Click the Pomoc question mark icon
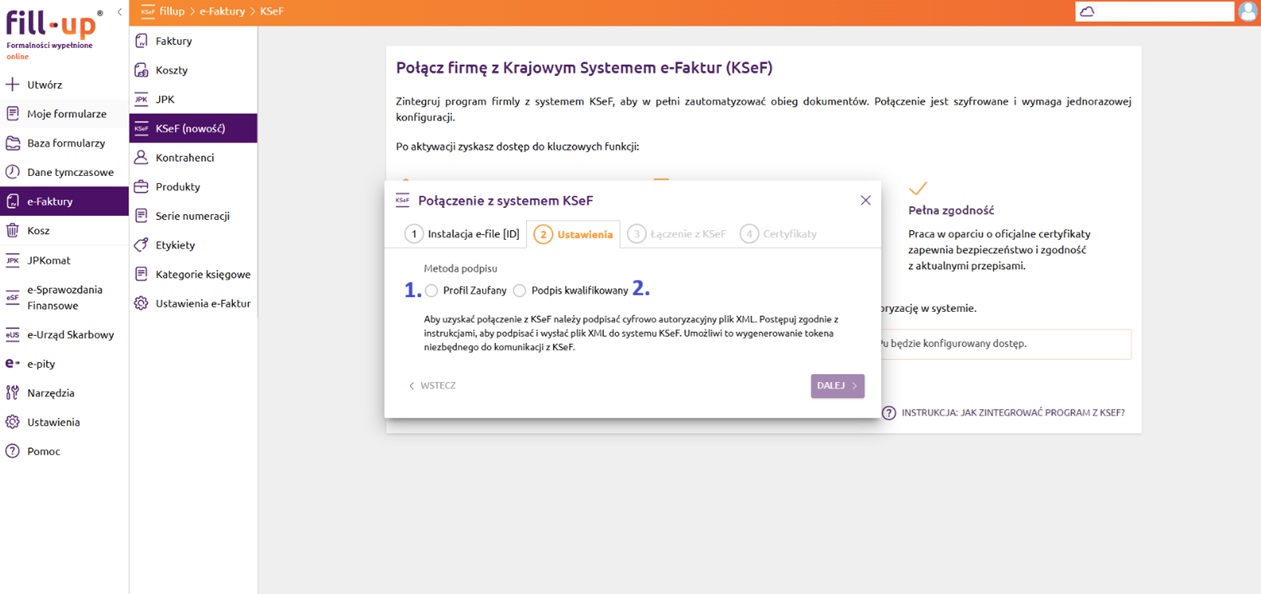 tap(13, 451)
